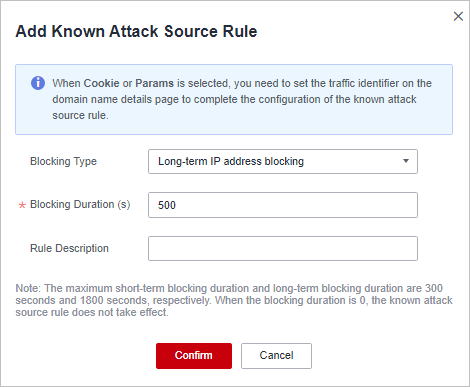Click the dialog title Add Known Attack Source Rule
Viewport: 470px width, 387px height.
pyautogui.click(x=136, y=31)
